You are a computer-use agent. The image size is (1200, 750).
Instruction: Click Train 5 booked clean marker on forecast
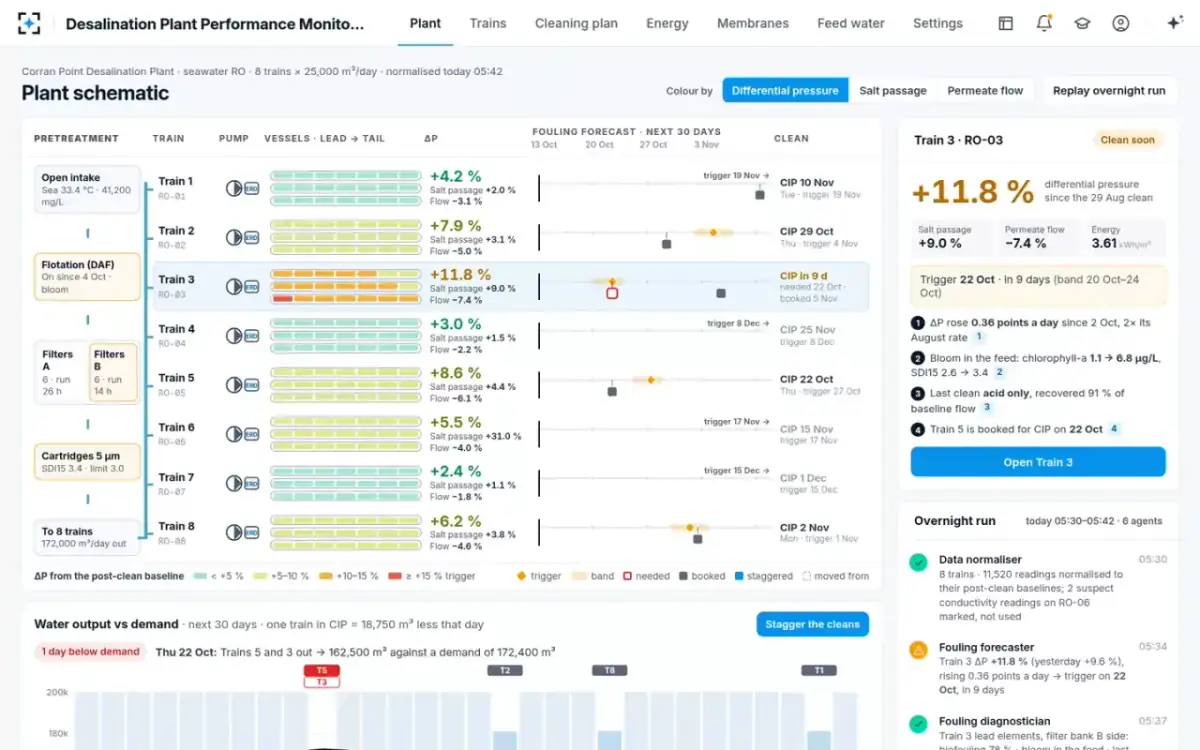pos(612,391)
